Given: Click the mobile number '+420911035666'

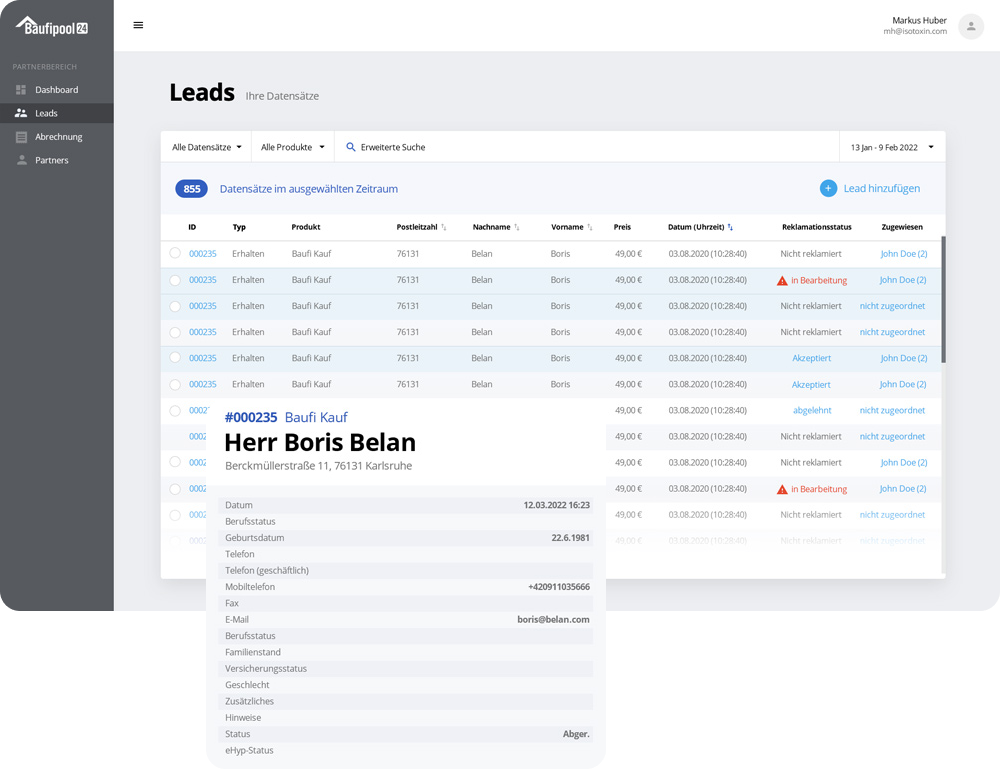Looking at the screenshot, I should click(559, 587).
